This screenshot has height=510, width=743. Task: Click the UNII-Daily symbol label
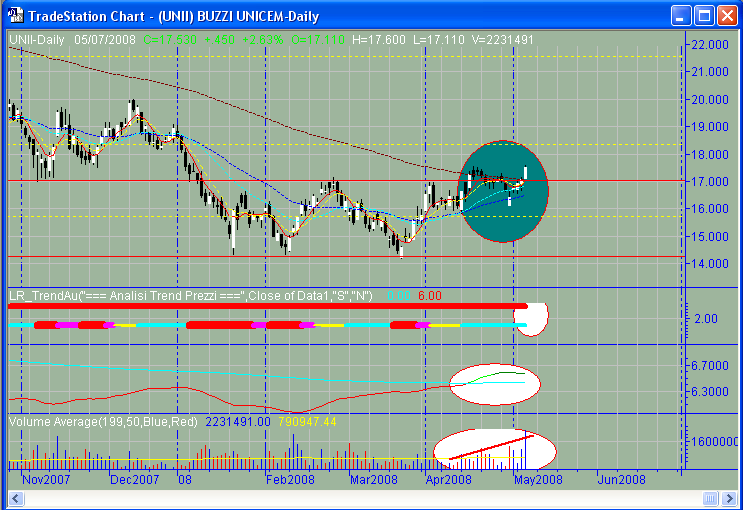(35, 39)
